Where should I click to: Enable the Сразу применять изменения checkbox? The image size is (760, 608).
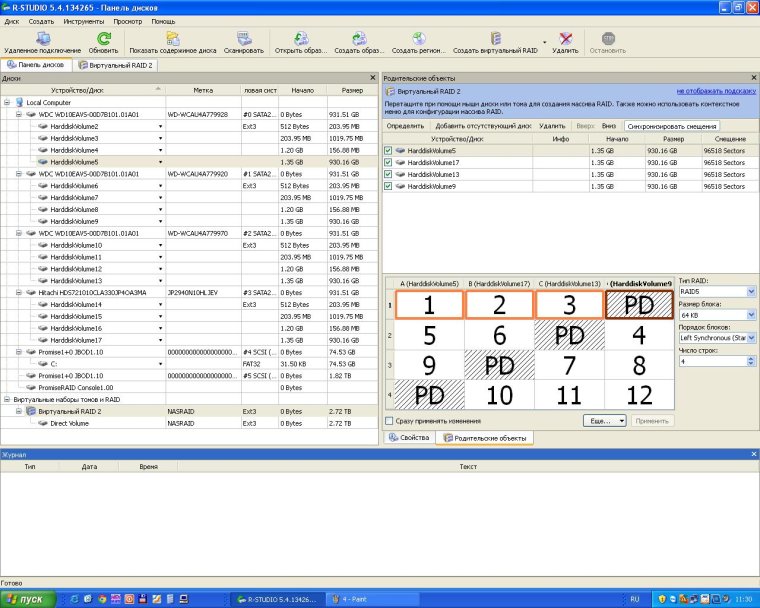389,421
